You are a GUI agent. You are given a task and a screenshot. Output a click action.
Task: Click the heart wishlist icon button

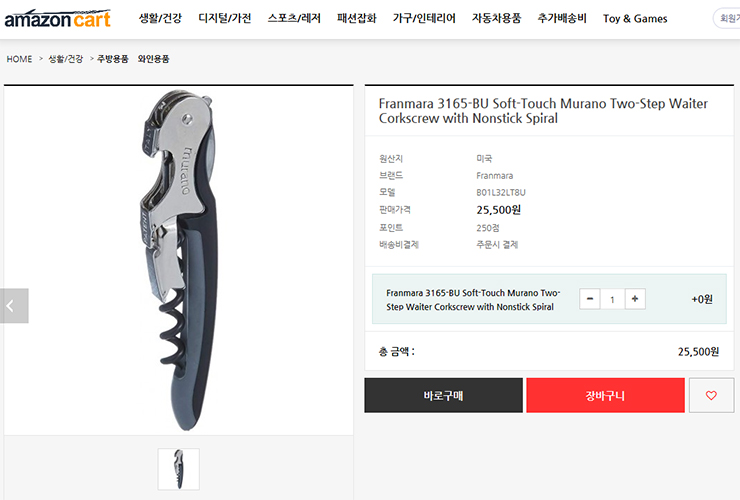pos(711,395)
